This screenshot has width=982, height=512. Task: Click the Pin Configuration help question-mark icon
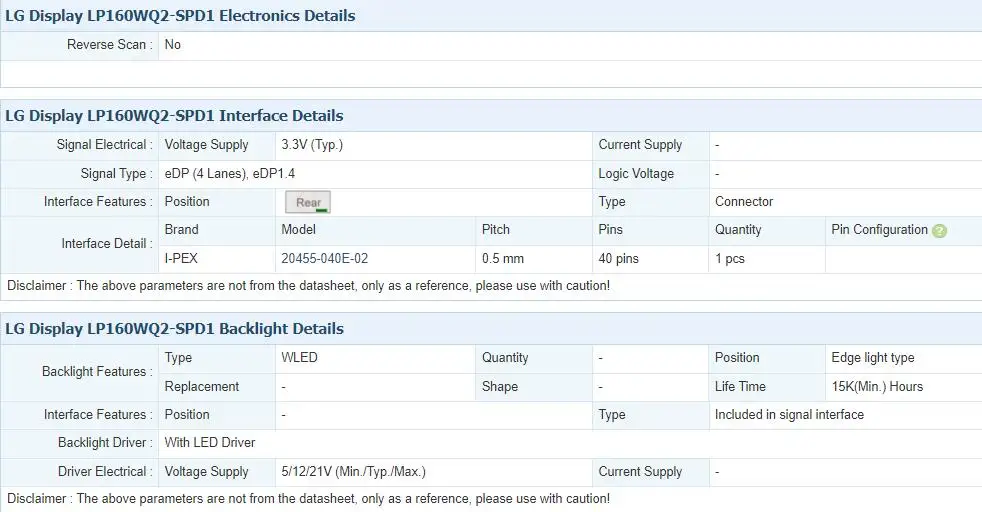(x=939, y=231)
